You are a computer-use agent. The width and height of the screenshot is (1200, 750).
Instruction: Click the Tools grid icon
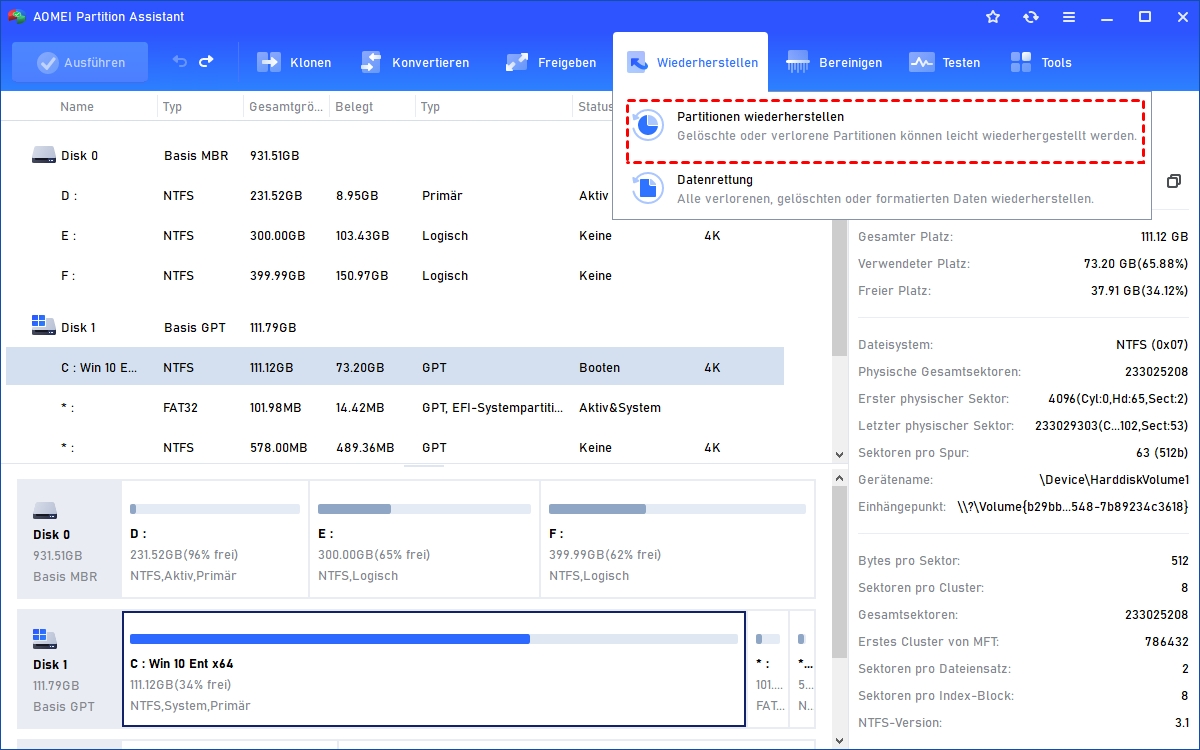coord(1021,62)
